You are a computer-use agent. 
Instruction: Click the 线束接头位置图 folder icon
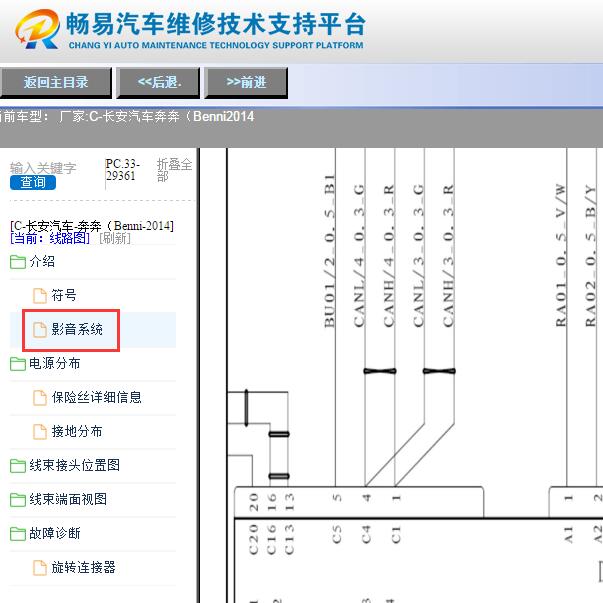click(x=18, y=466)
